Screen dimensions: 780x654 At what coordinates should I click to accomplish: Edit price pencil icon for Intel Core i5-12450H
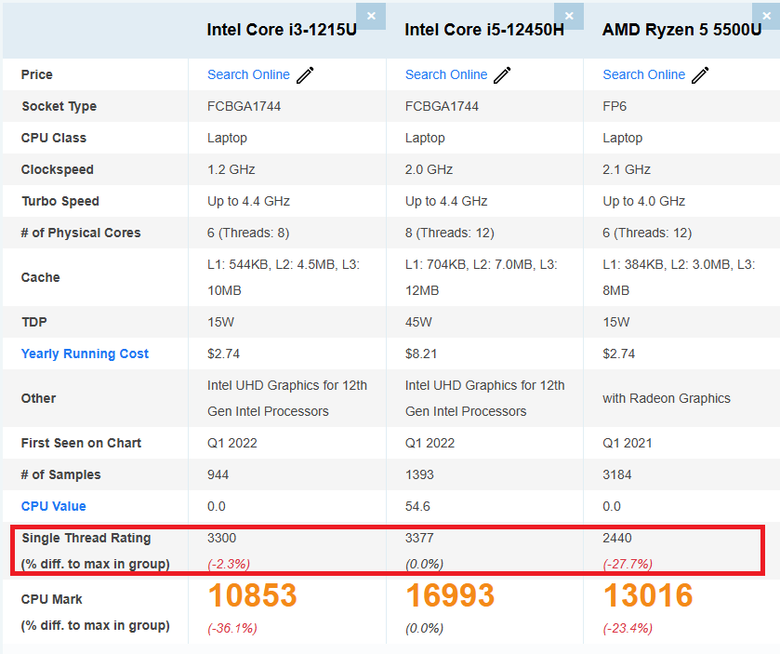(502, 75)
